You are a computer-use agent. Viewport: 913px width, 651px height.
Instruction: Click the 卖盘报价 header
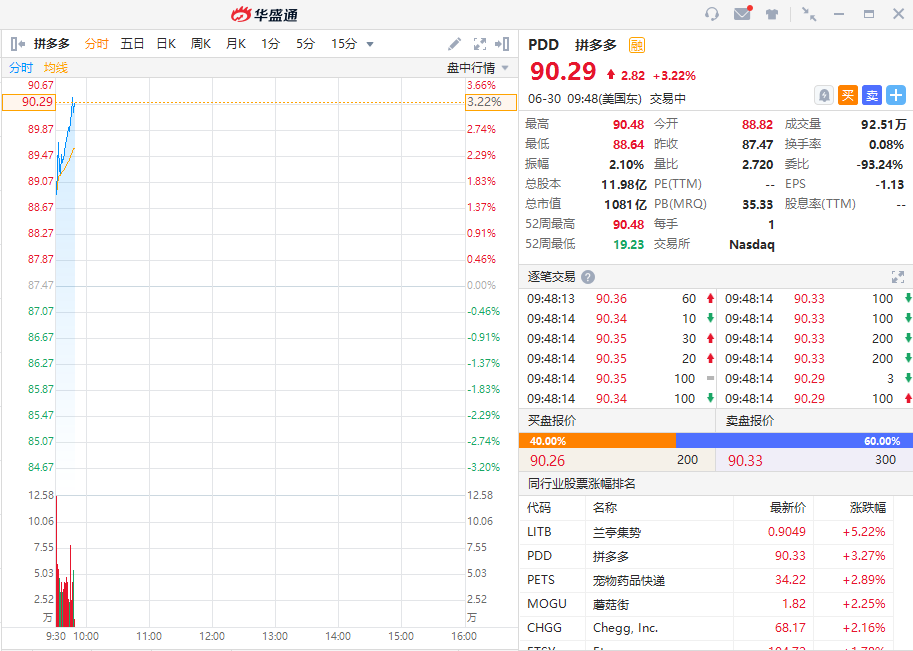click(x=750, y=421)
